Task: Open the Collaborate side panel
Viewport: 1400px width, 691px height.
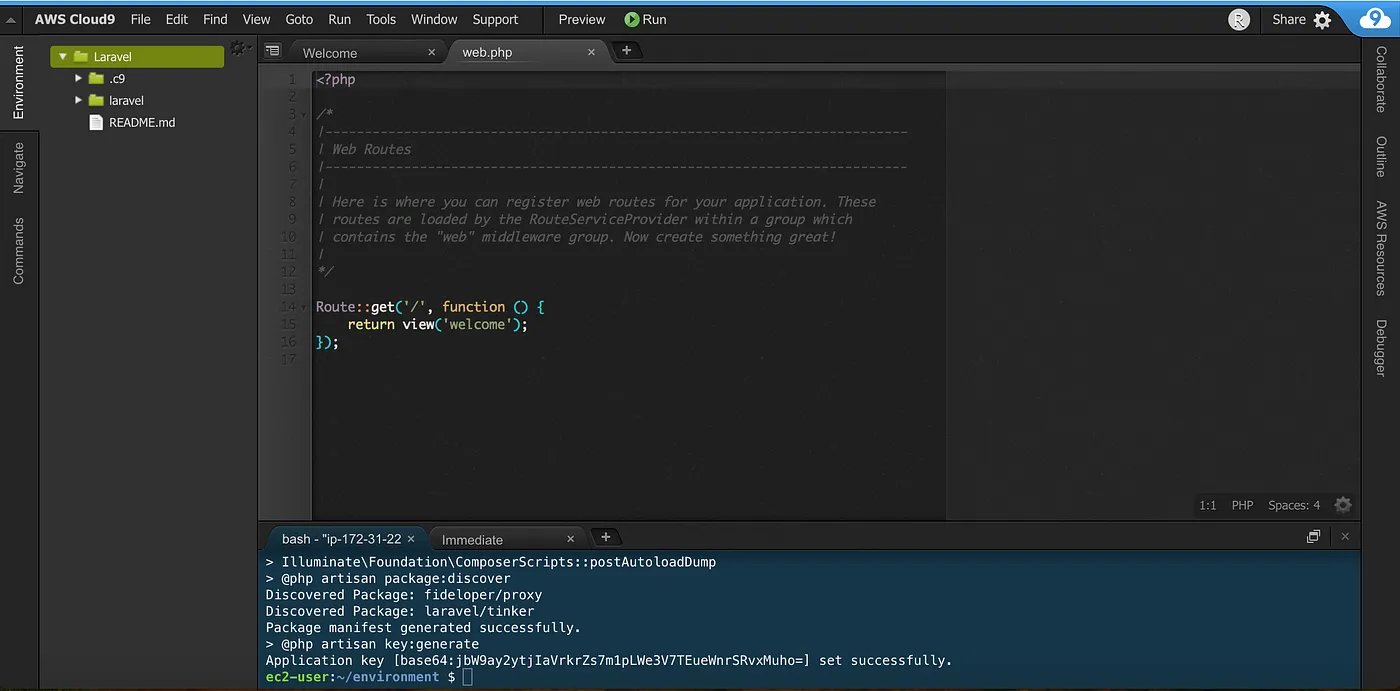Action: [1381, 79]
